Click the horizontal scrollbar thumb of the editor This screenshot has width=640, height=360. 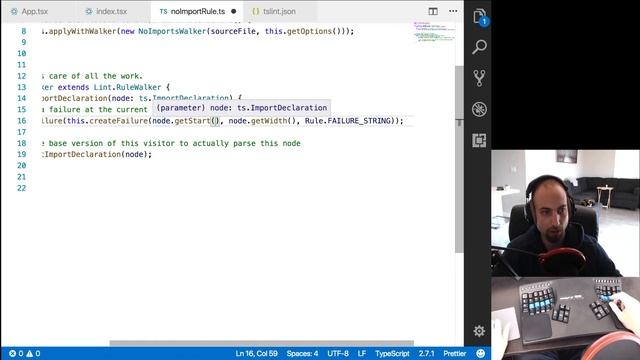tap(261, 343)
